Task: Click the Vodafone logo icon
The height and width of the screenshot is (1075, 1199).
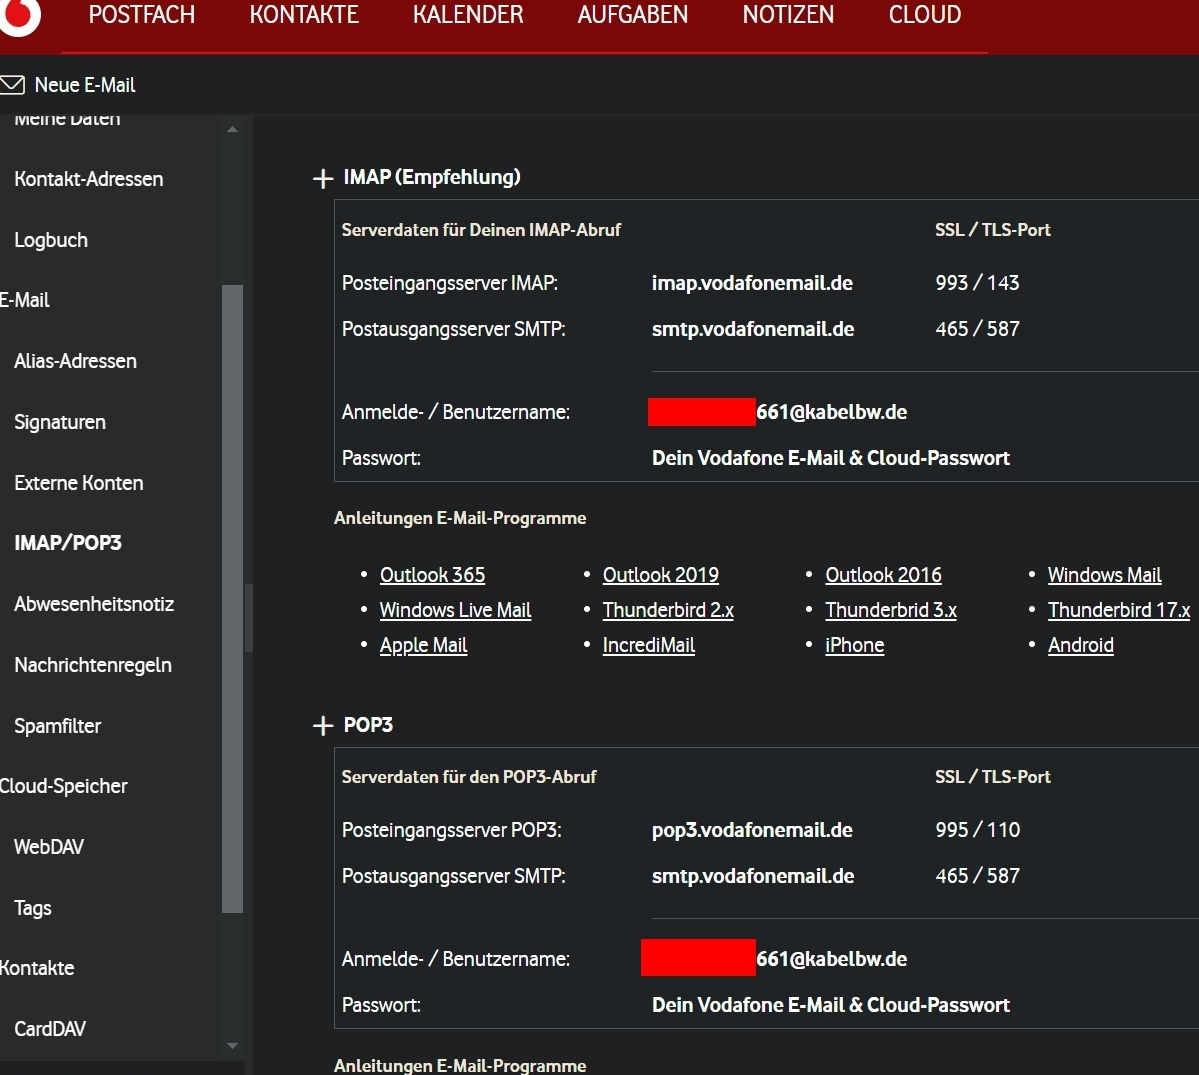Action: (19, 15)
